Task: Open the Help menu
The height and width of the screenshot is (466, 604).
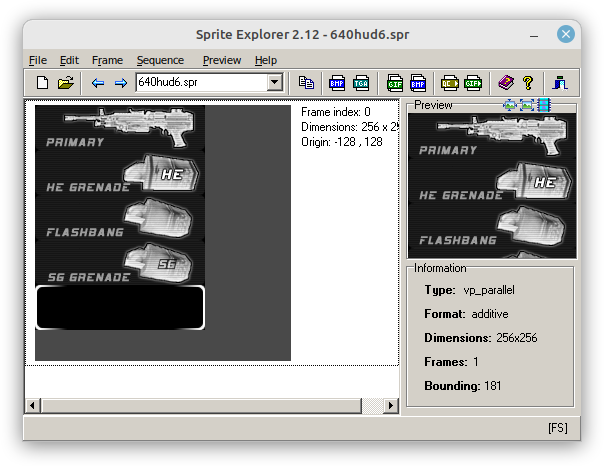Action: point(266,60)
